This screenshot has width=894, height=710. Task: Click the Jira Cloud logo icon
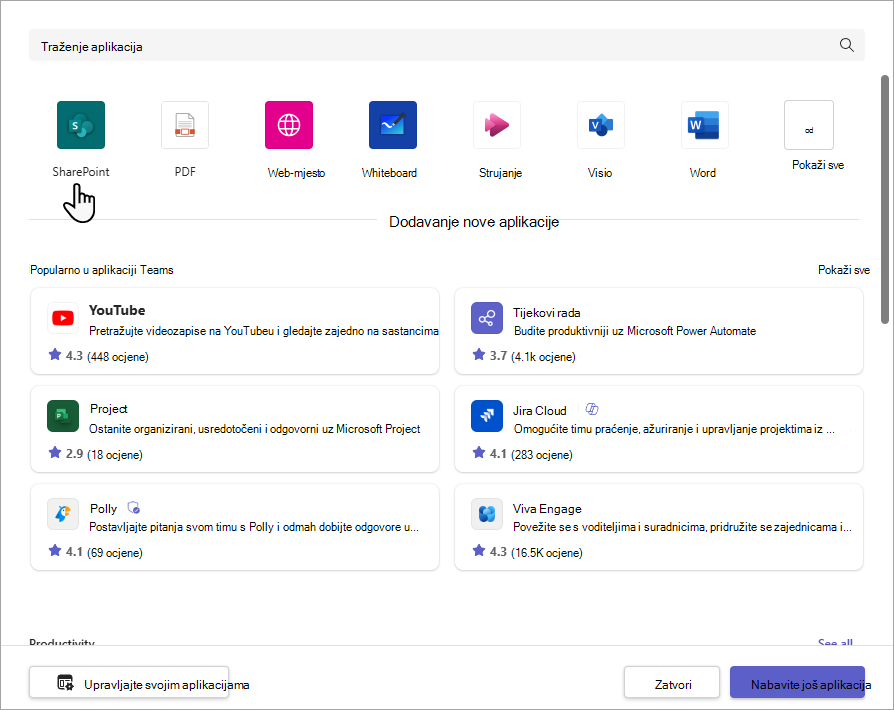[x=487, y=416]
